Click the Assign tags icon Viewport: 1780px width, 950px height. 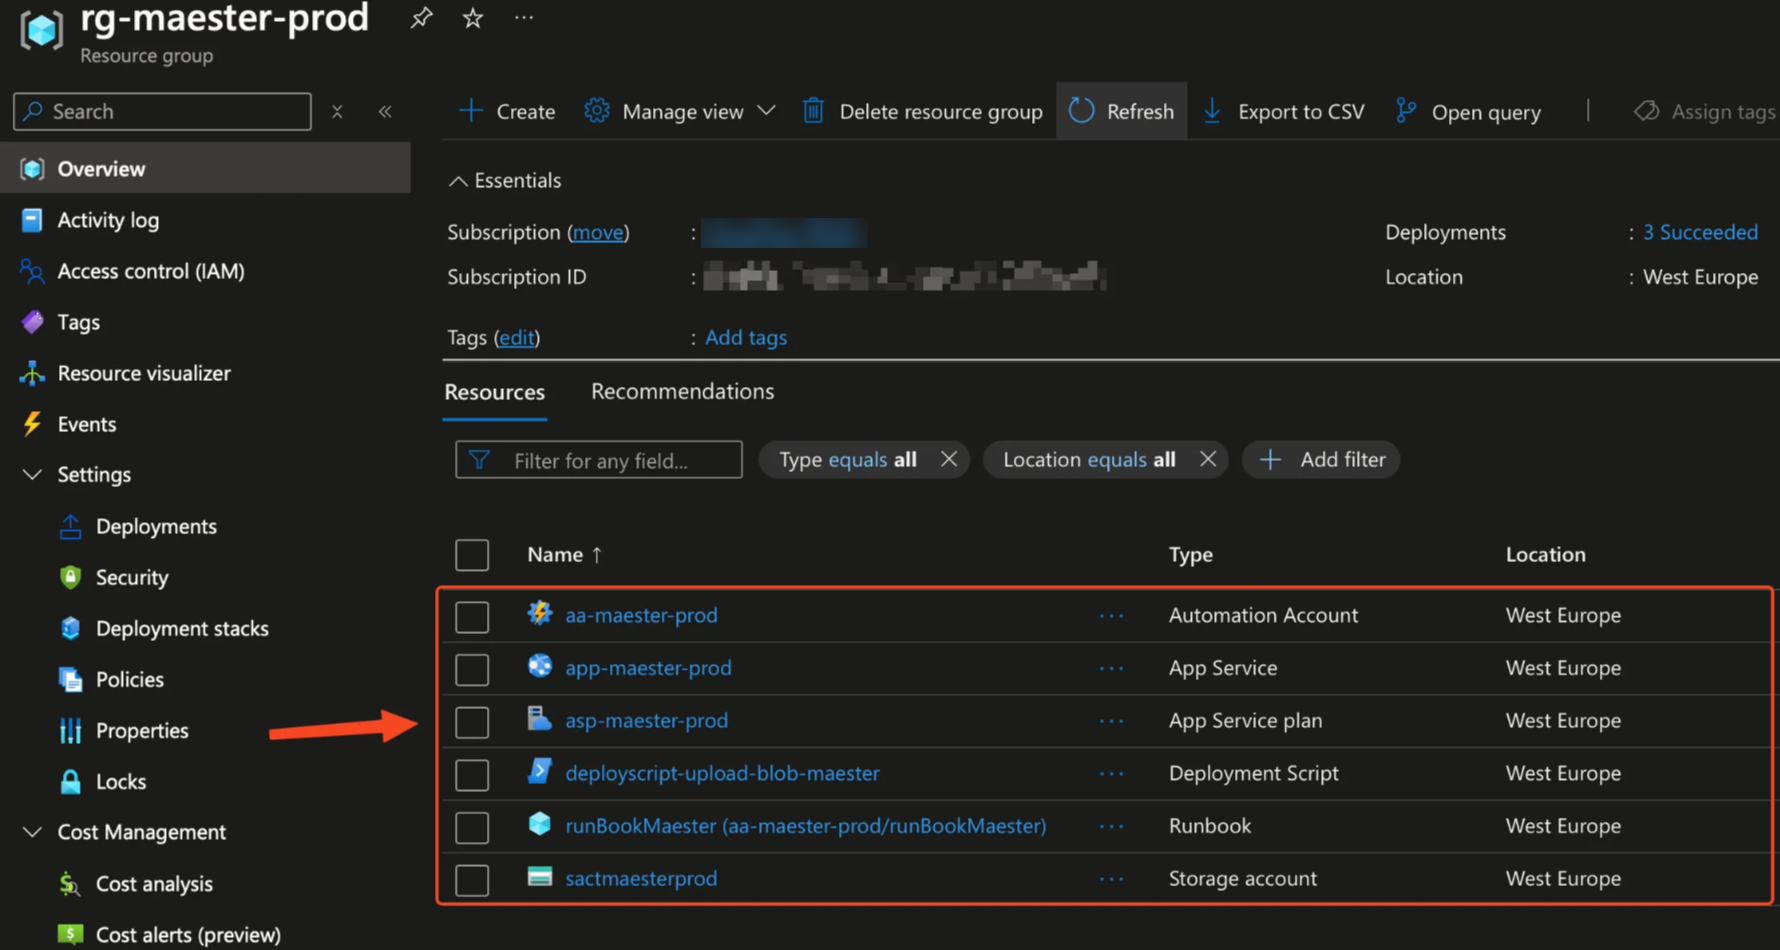point(1645,111)
